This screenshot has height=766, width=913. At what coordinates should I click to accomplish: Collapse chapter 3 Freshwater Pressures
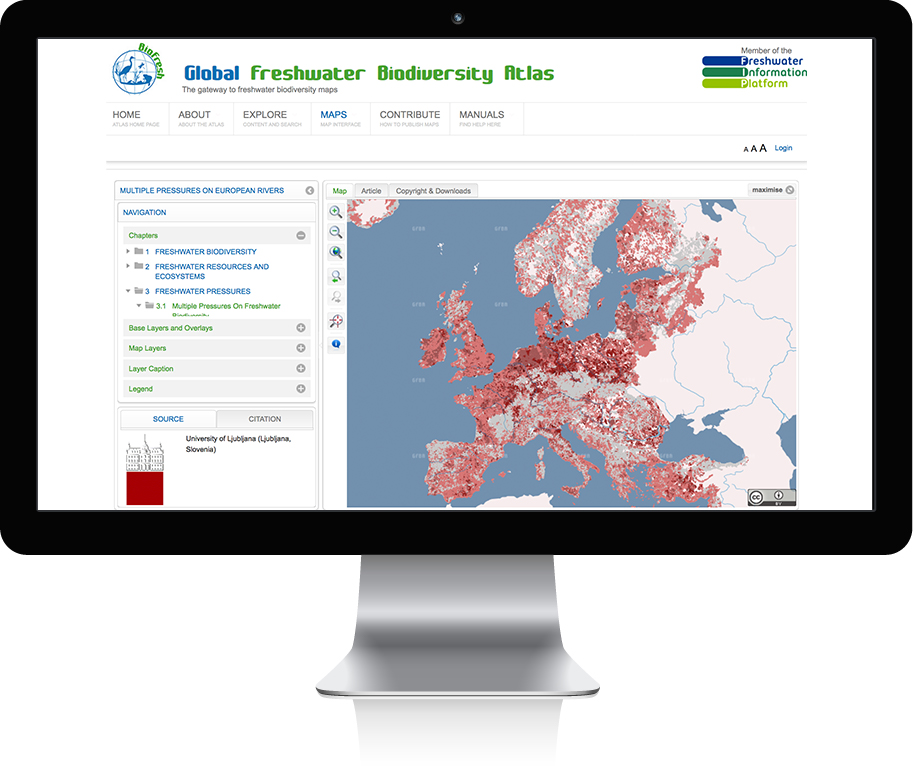coord(127,291)
